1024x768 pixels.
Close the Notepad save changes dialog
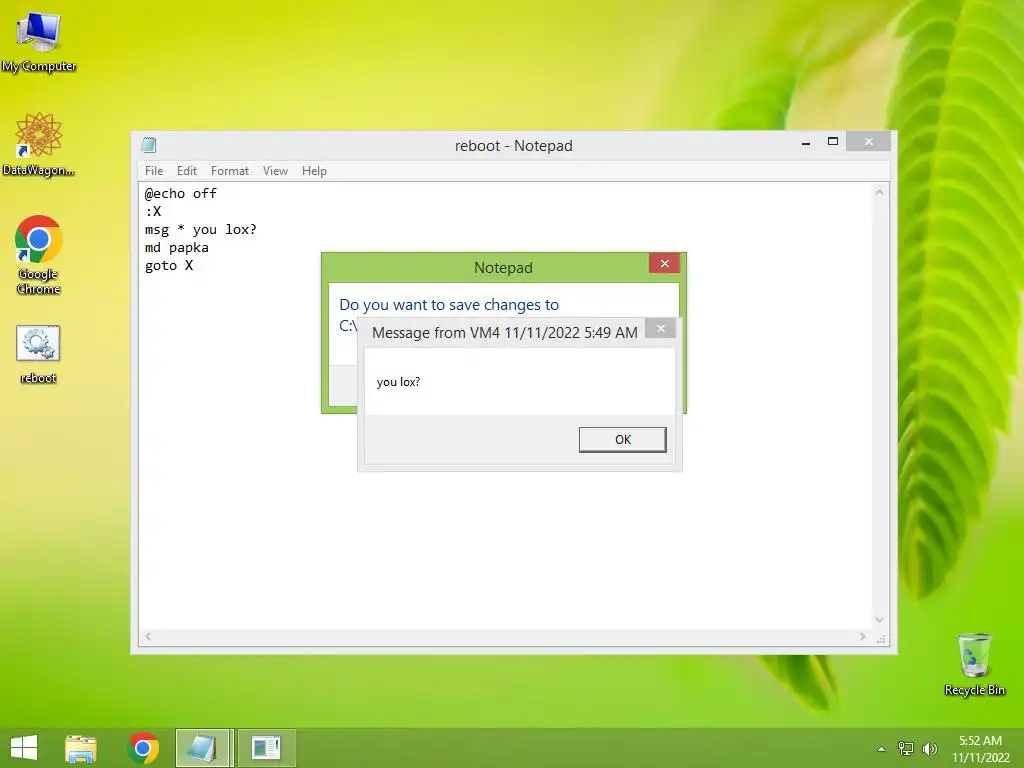664,263
